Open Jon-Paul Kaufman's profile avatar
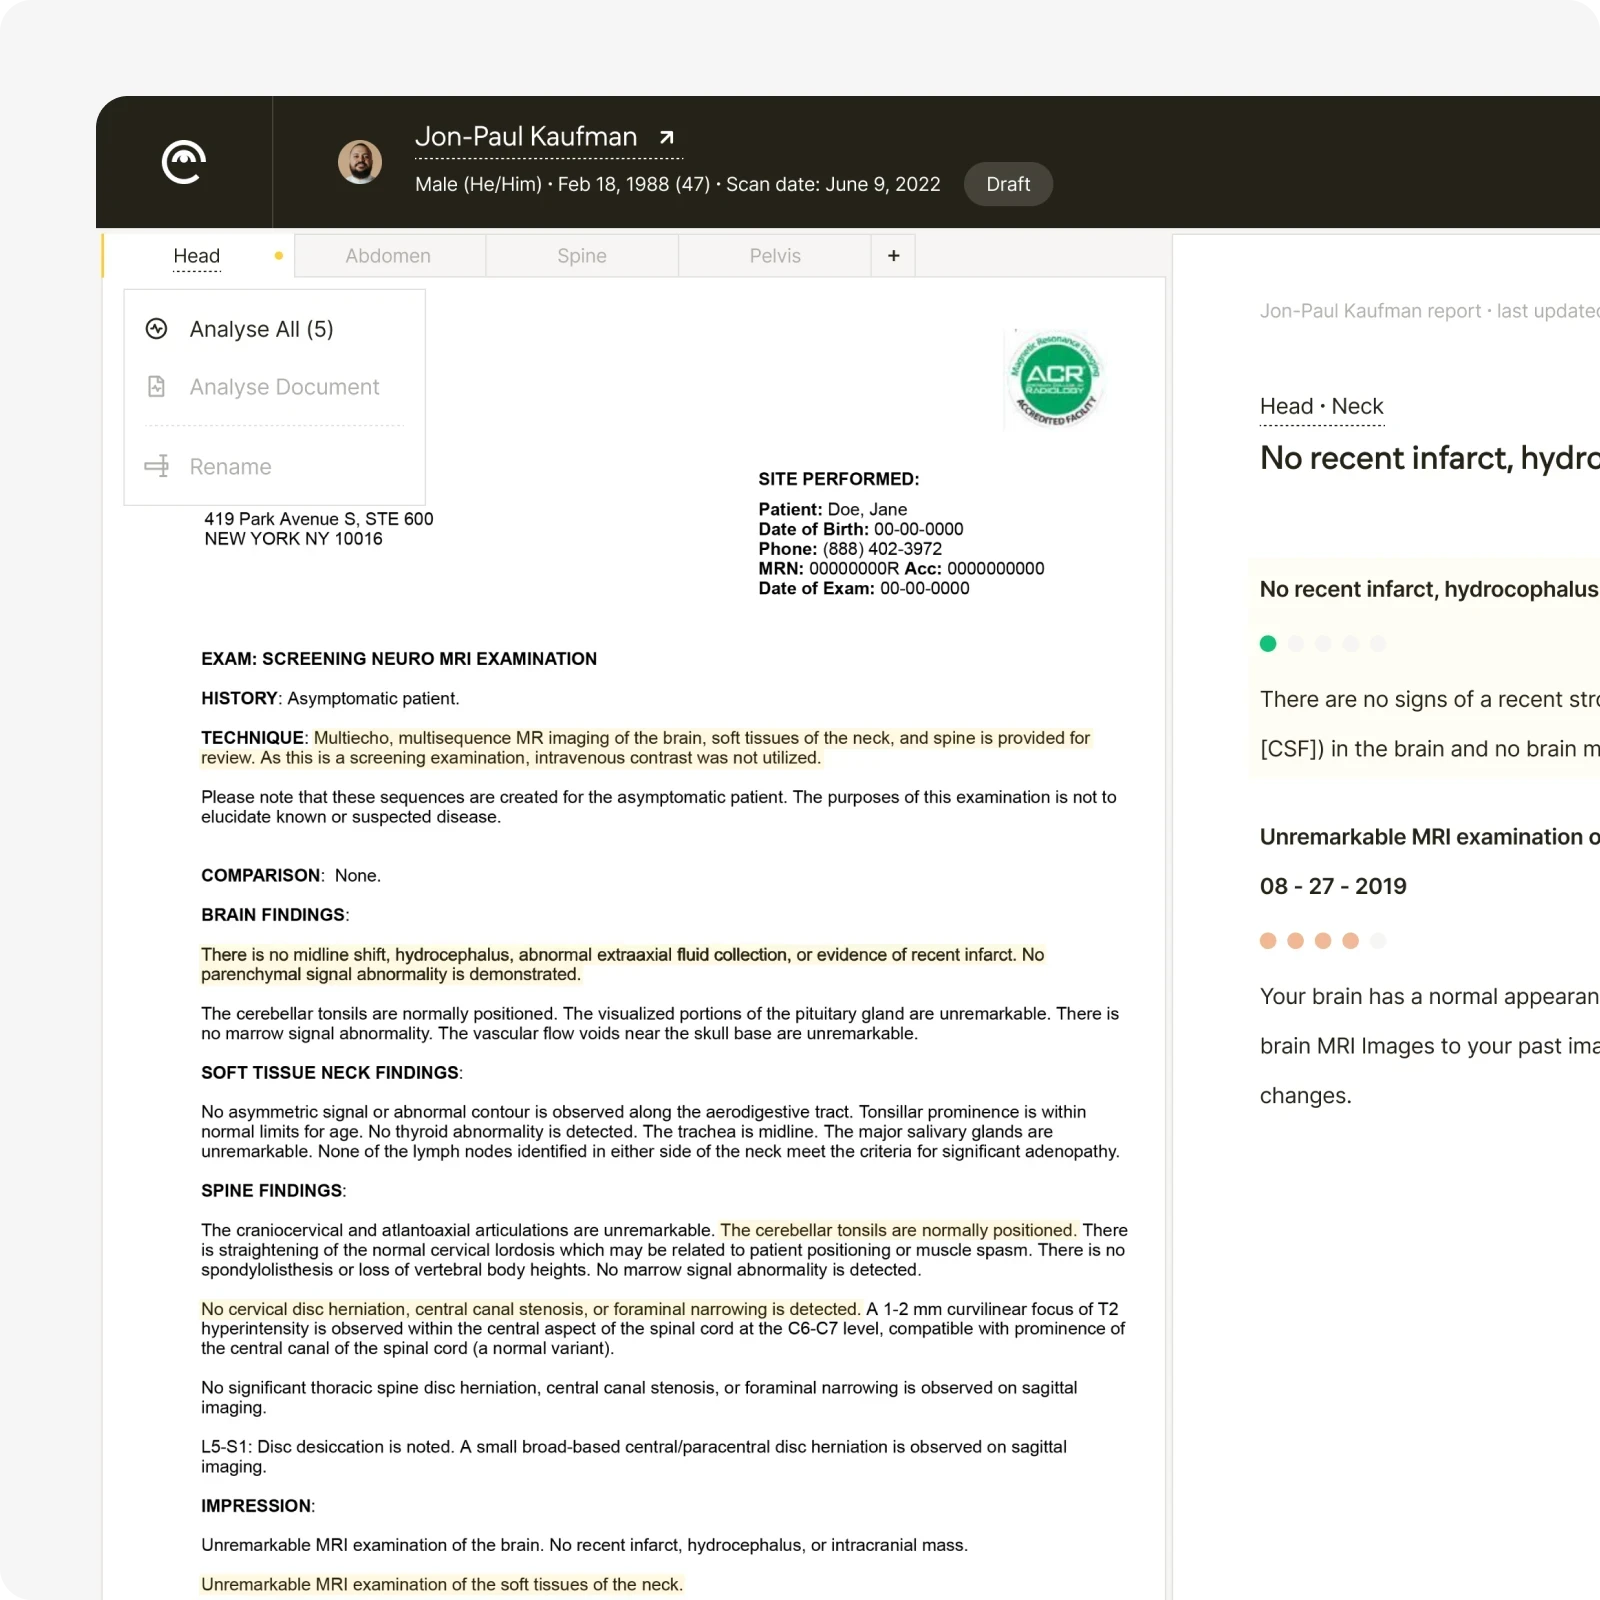The image size is (1600, 1600). point(360,162)
